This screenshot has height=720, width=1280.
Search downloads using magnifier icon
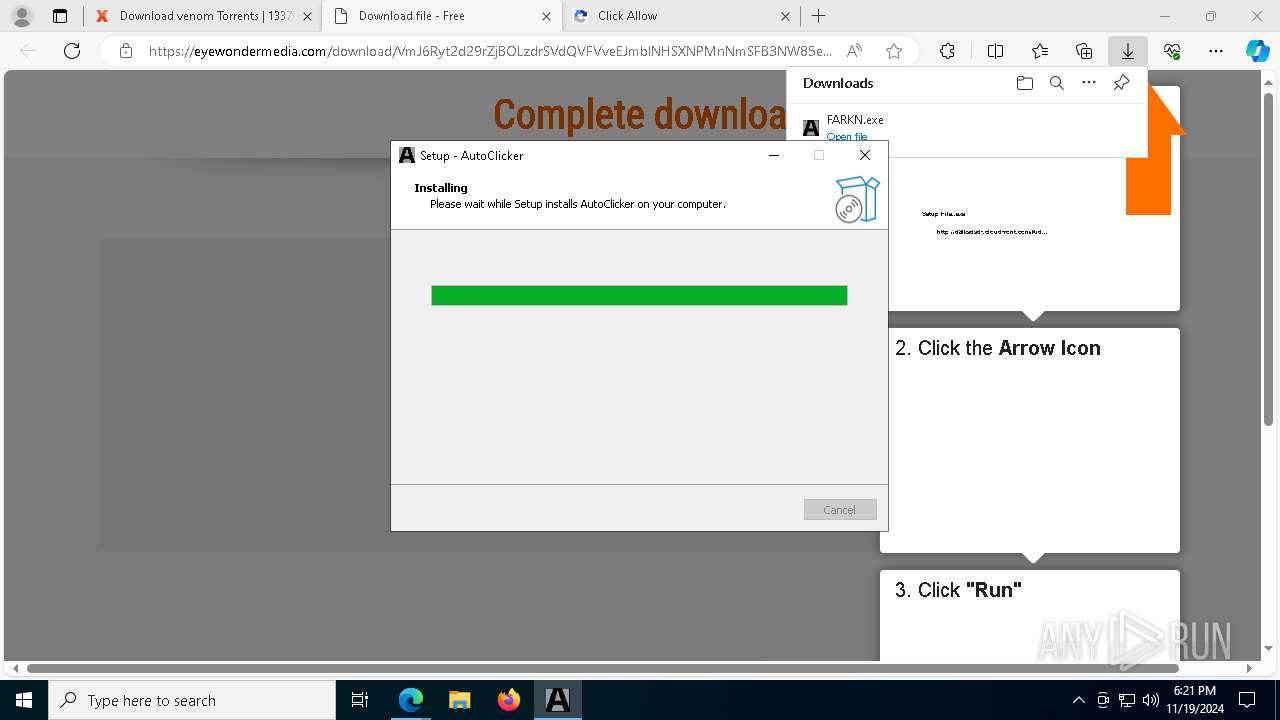[1056, 83]
